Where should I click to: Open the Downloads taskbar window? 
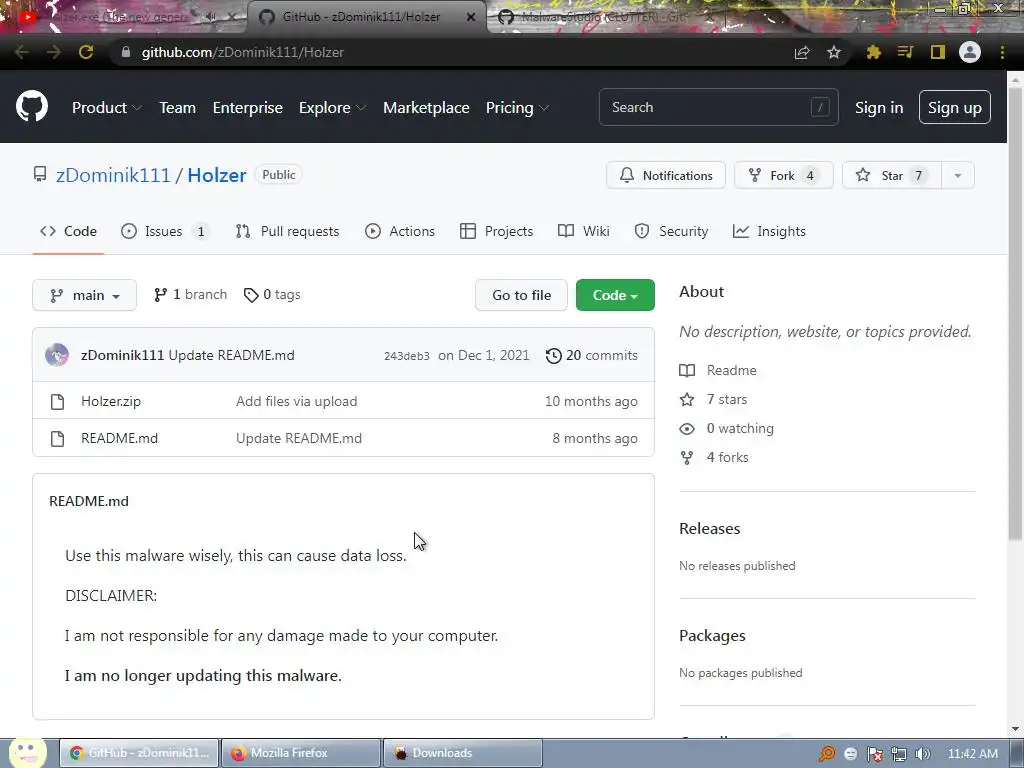coord(462,754)
